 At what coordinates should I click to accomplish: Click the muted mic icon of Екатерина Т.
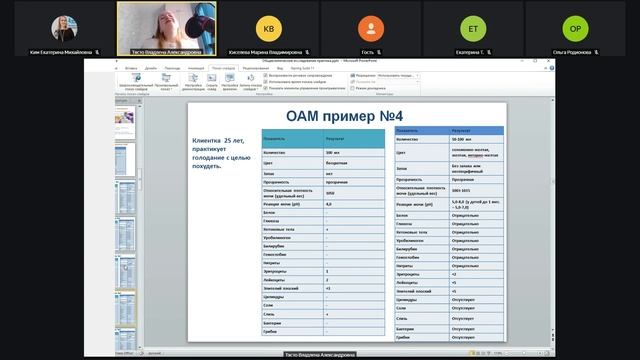tap(489, 52)
